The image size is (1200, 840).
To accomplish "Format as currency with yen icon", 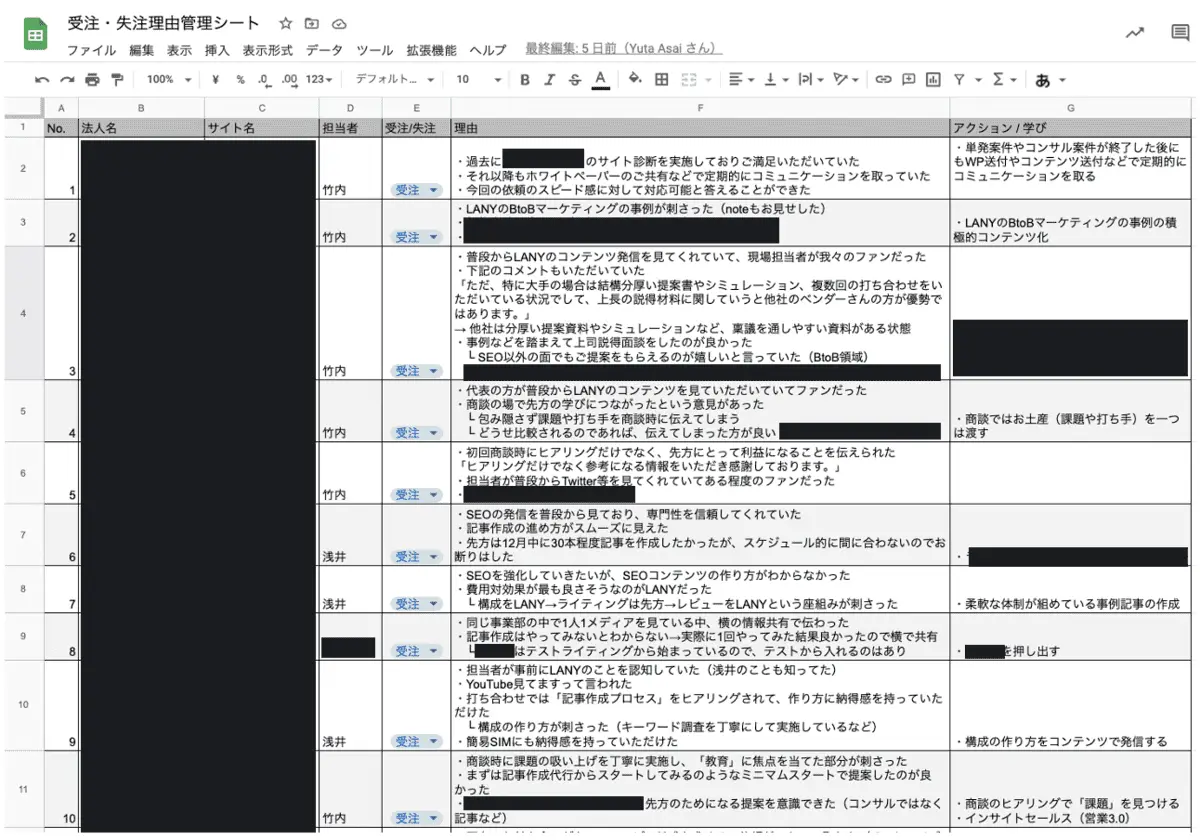I will tap(215, 80).
